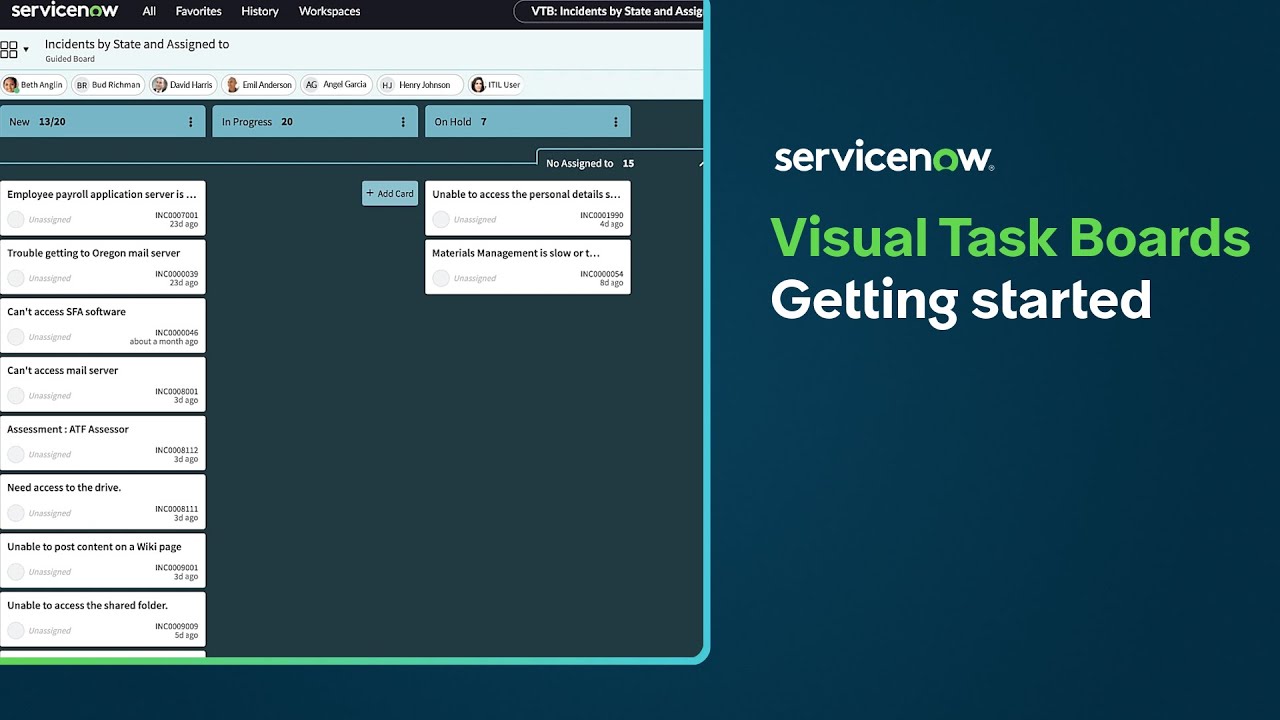Click incident number INC0000054

(x=602, y=274)
